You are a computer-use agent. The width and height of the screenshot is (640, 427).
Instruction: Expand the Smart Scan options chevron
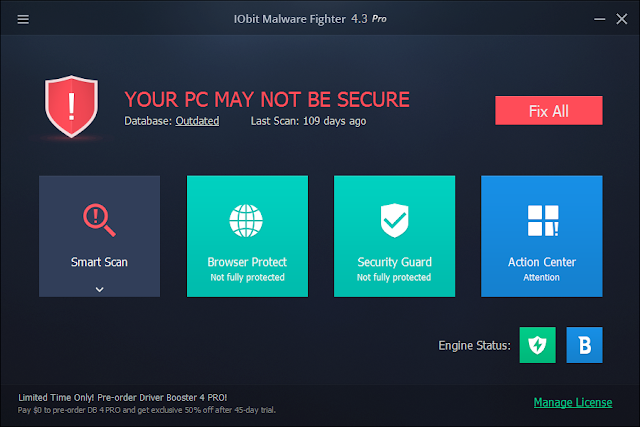(99, 288)
